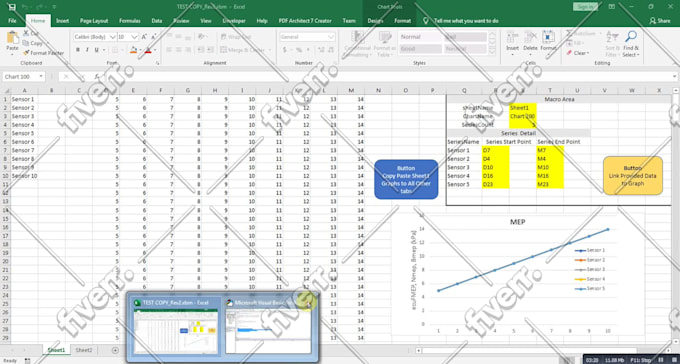The image size is (680, 364).
Task: Toggle Italic formatting
Action: tap(87, 50)
